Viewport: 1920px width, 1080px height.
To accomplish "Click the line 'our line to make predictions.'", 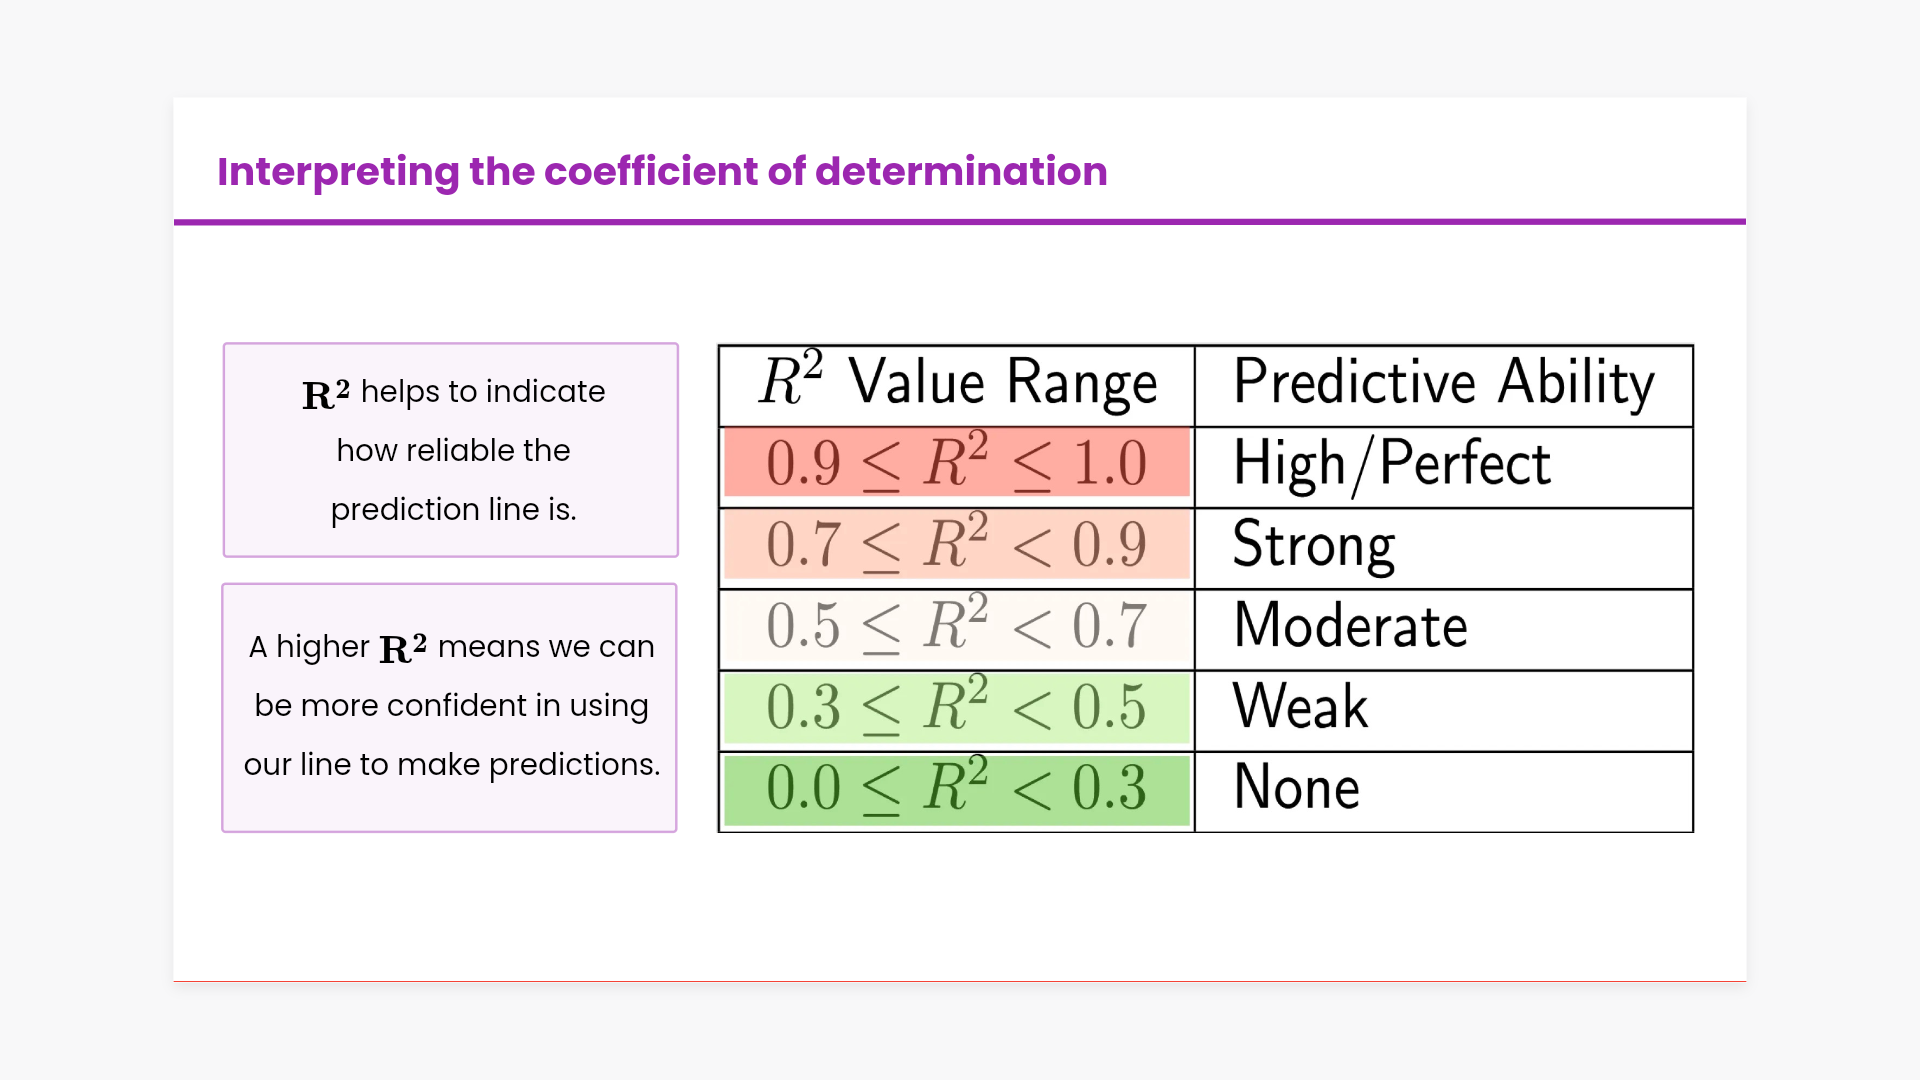I will [x=451, y=765].
